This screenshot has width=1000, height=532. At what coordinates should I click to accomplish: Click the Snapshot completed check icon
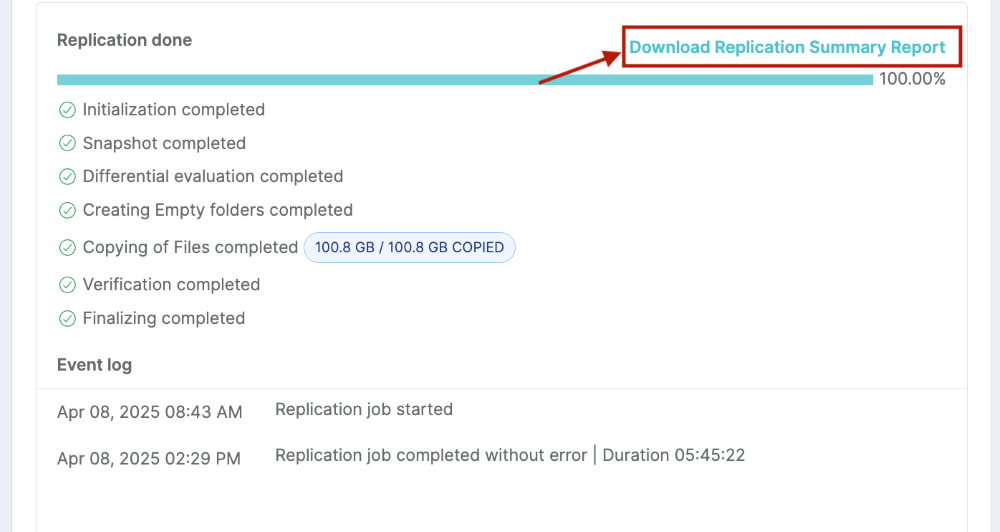(x=67, y=143)
